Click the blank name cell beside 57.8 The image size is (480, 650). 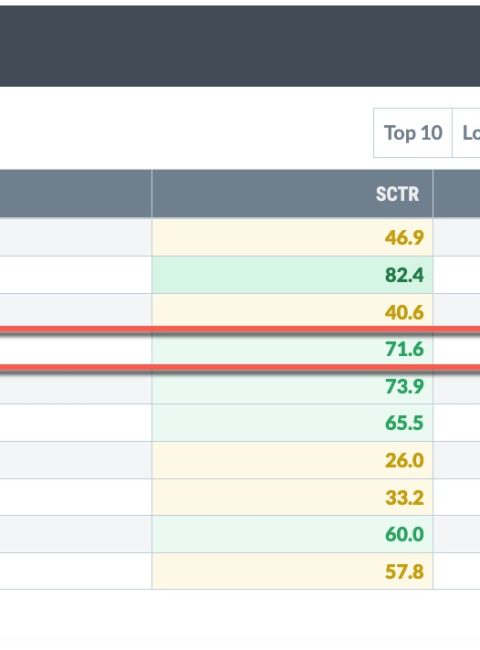(x=75, y=571)
